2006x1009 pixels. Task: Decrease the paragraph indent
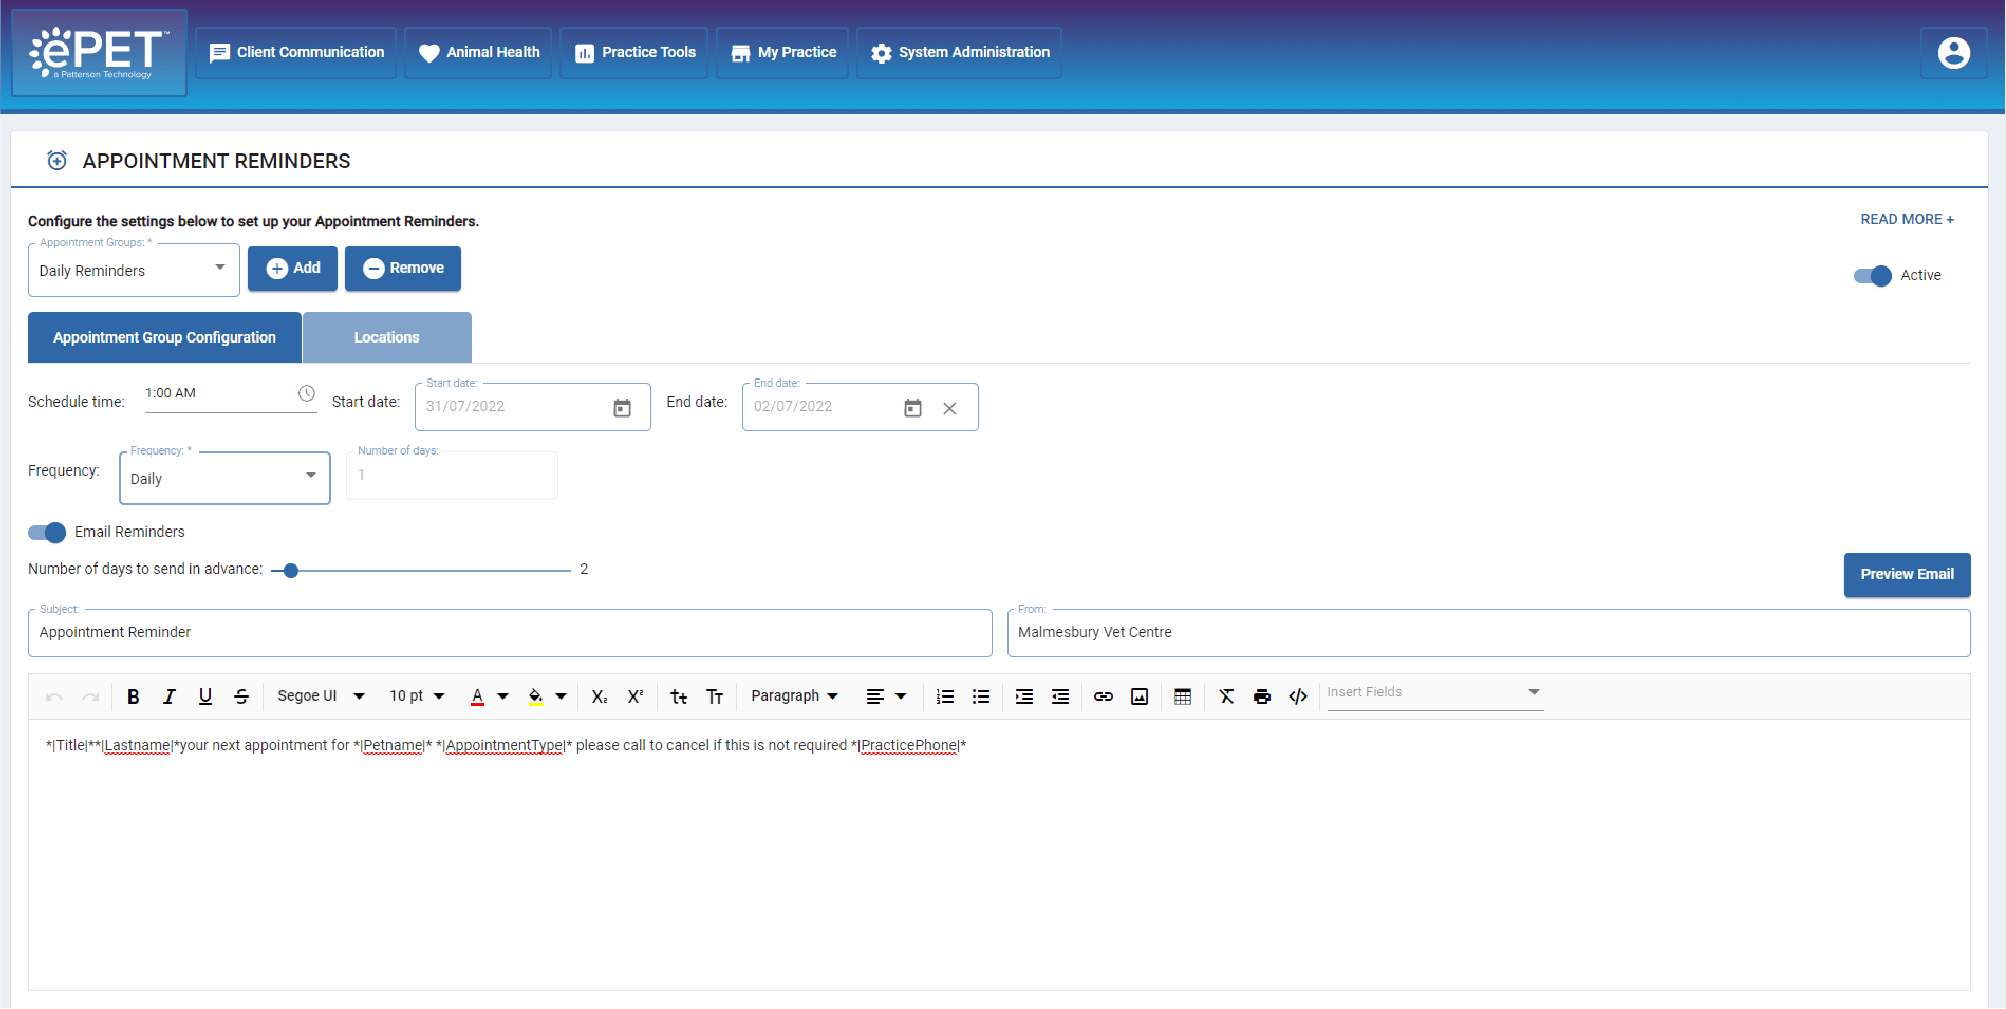coord(1060,697)
